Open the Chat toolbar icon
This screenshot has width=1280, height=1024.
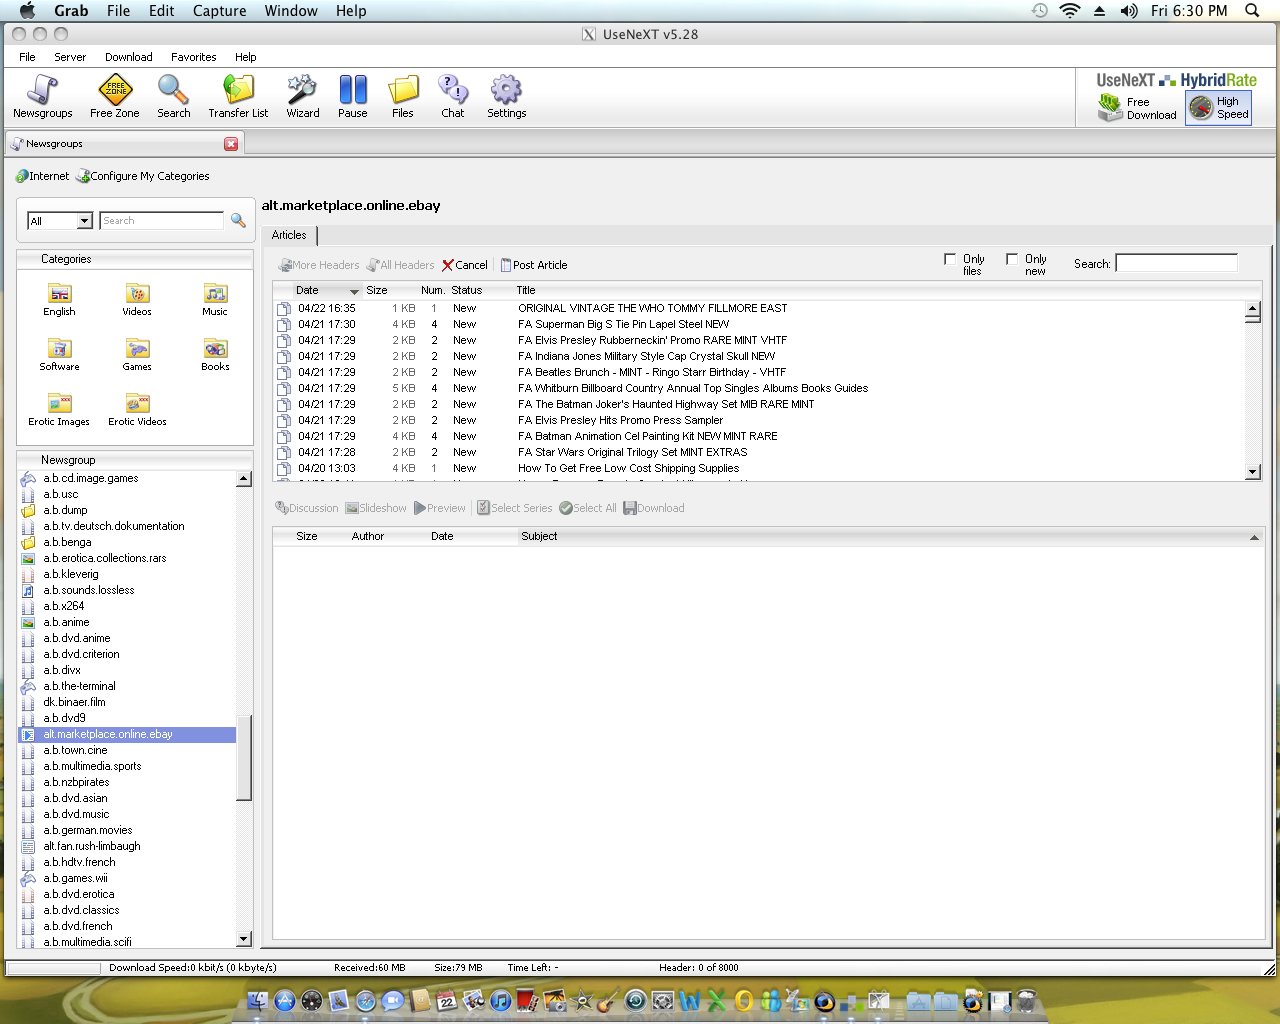pyautogui.click(x=453, y=90)
